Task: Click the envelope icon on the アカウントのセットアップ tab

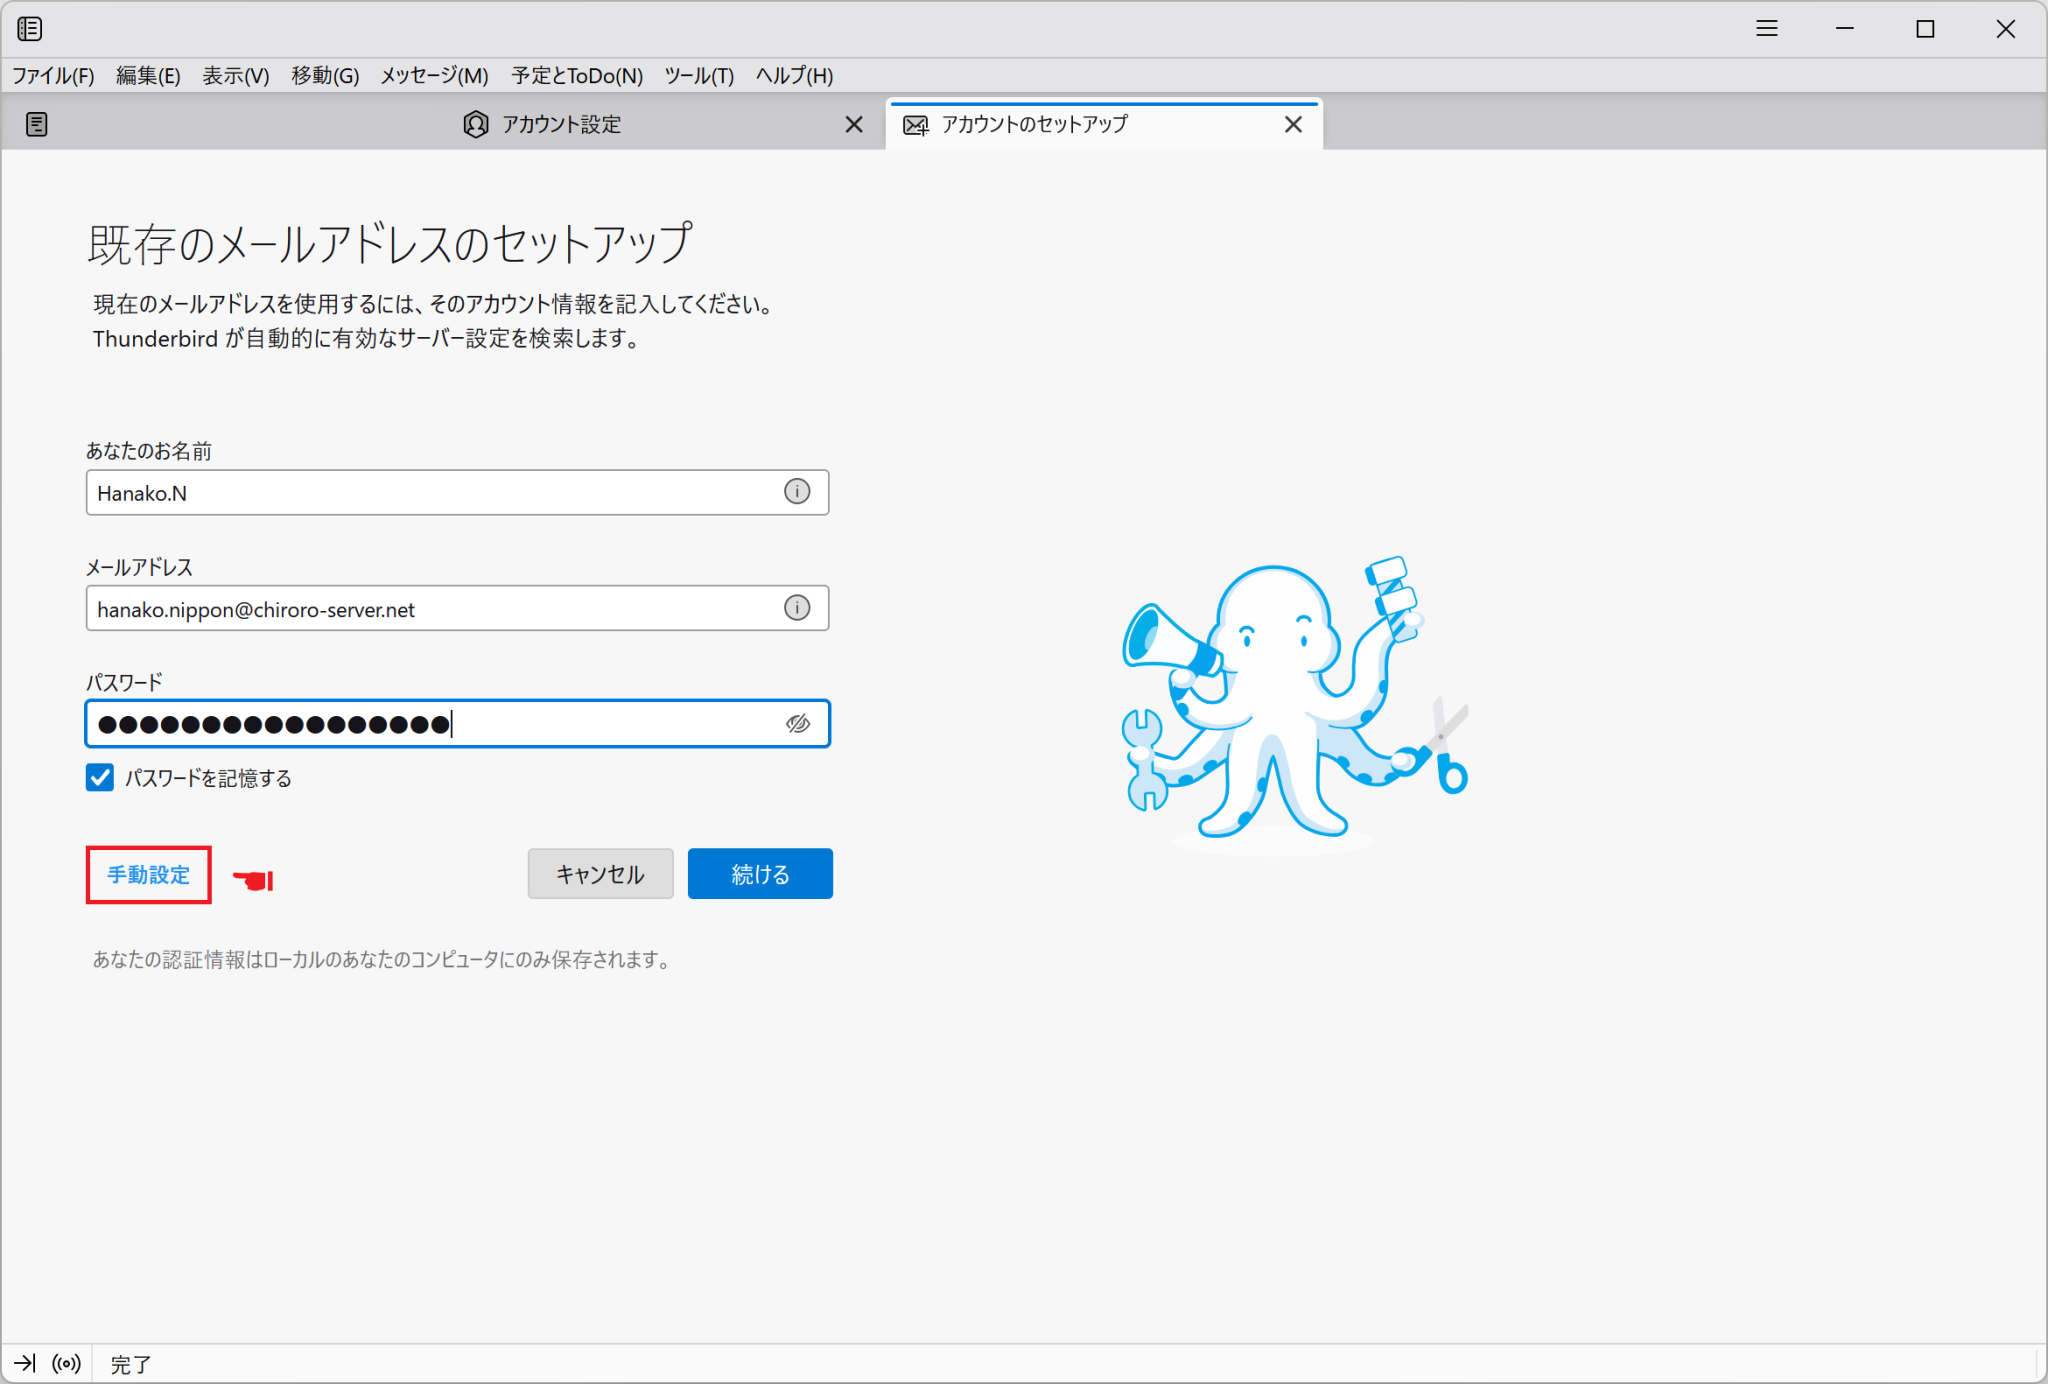Action: (915, 124)
